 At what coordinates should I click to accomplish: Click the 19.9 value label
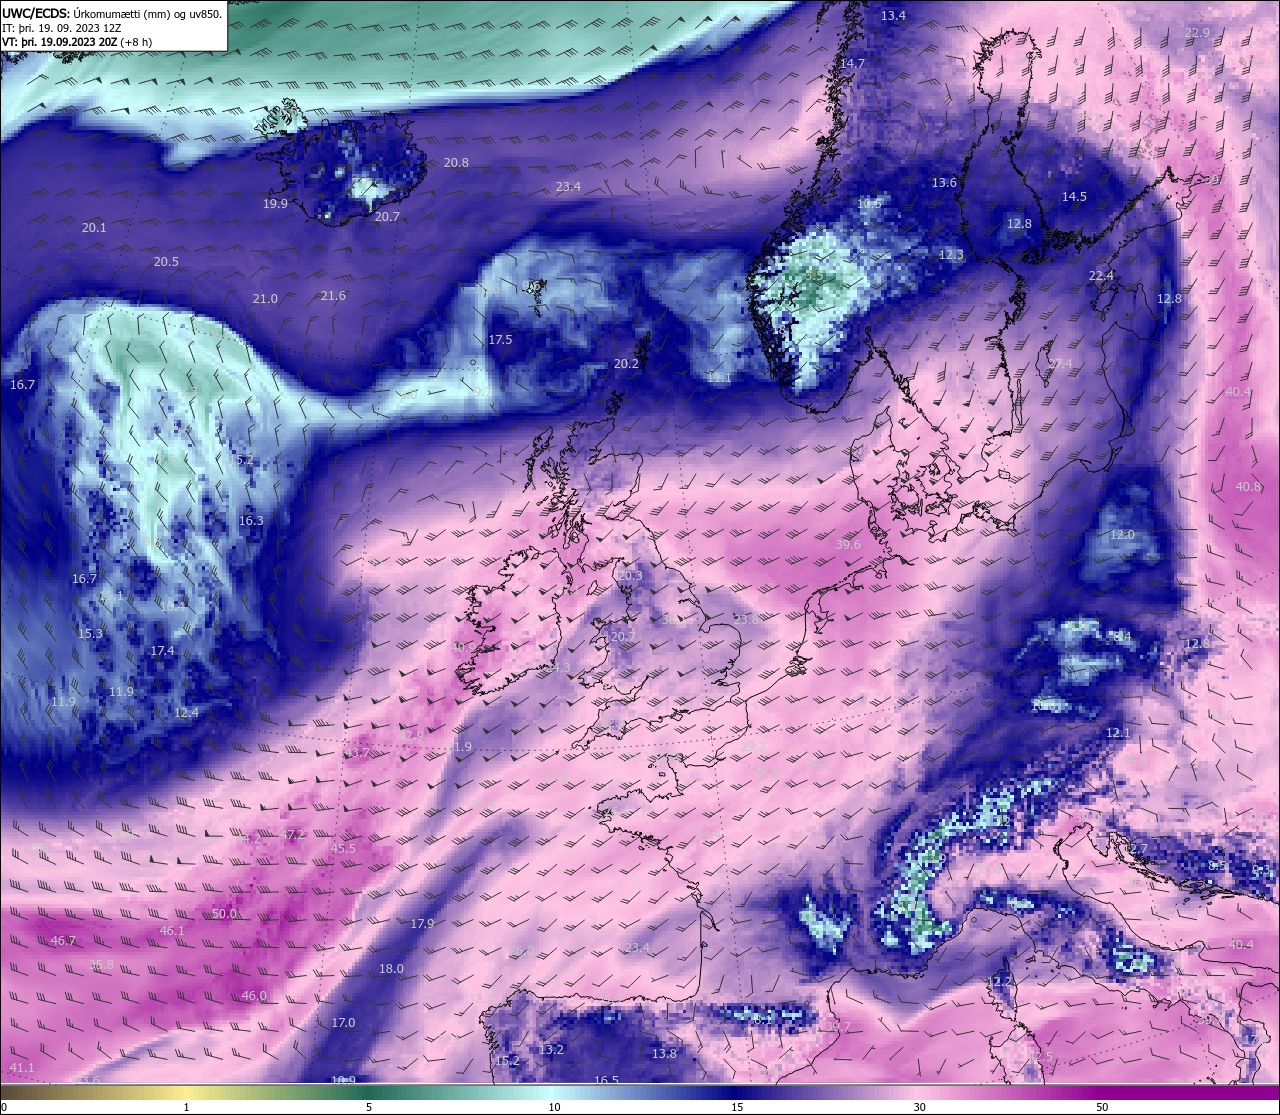point(275,203)
